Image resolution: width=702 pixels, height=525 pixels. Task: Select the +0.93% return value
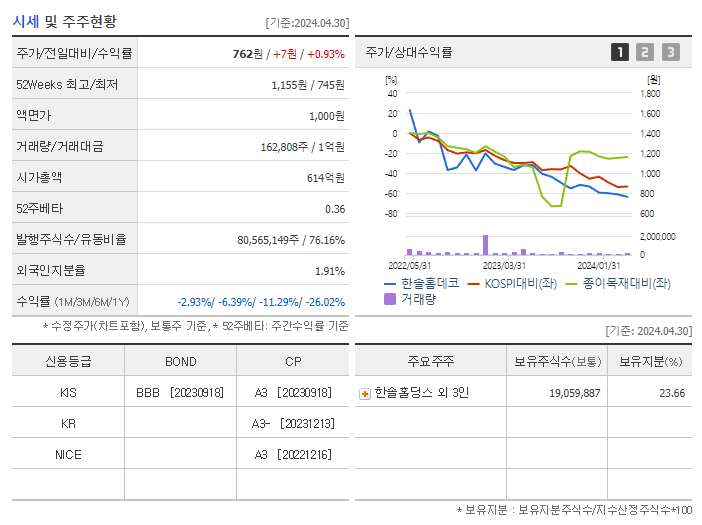[326, 54]
